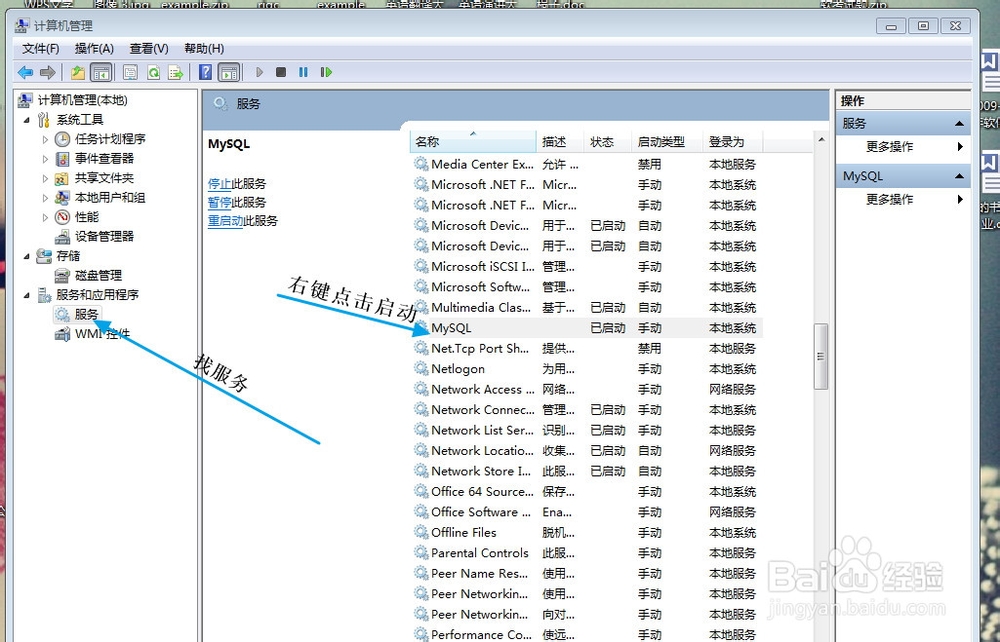Viewport: 1000px width, 642px height.
Task: Sort by 描述 column header
Action: [x=561, y=142]
